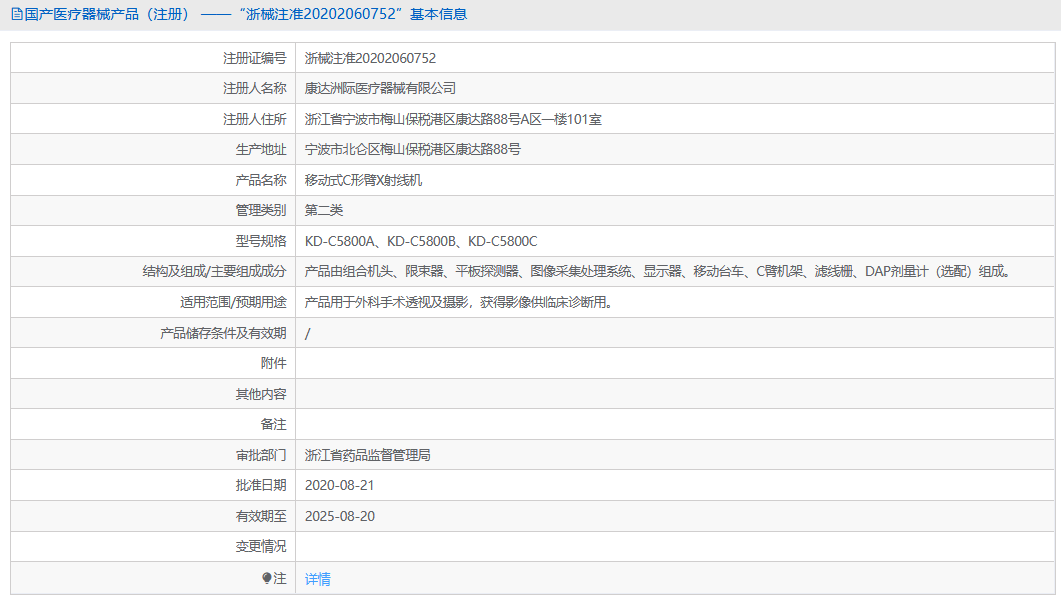1061x600 pixels.
Task: Click the small bullet icon beside 注
Action: [267, 578]
